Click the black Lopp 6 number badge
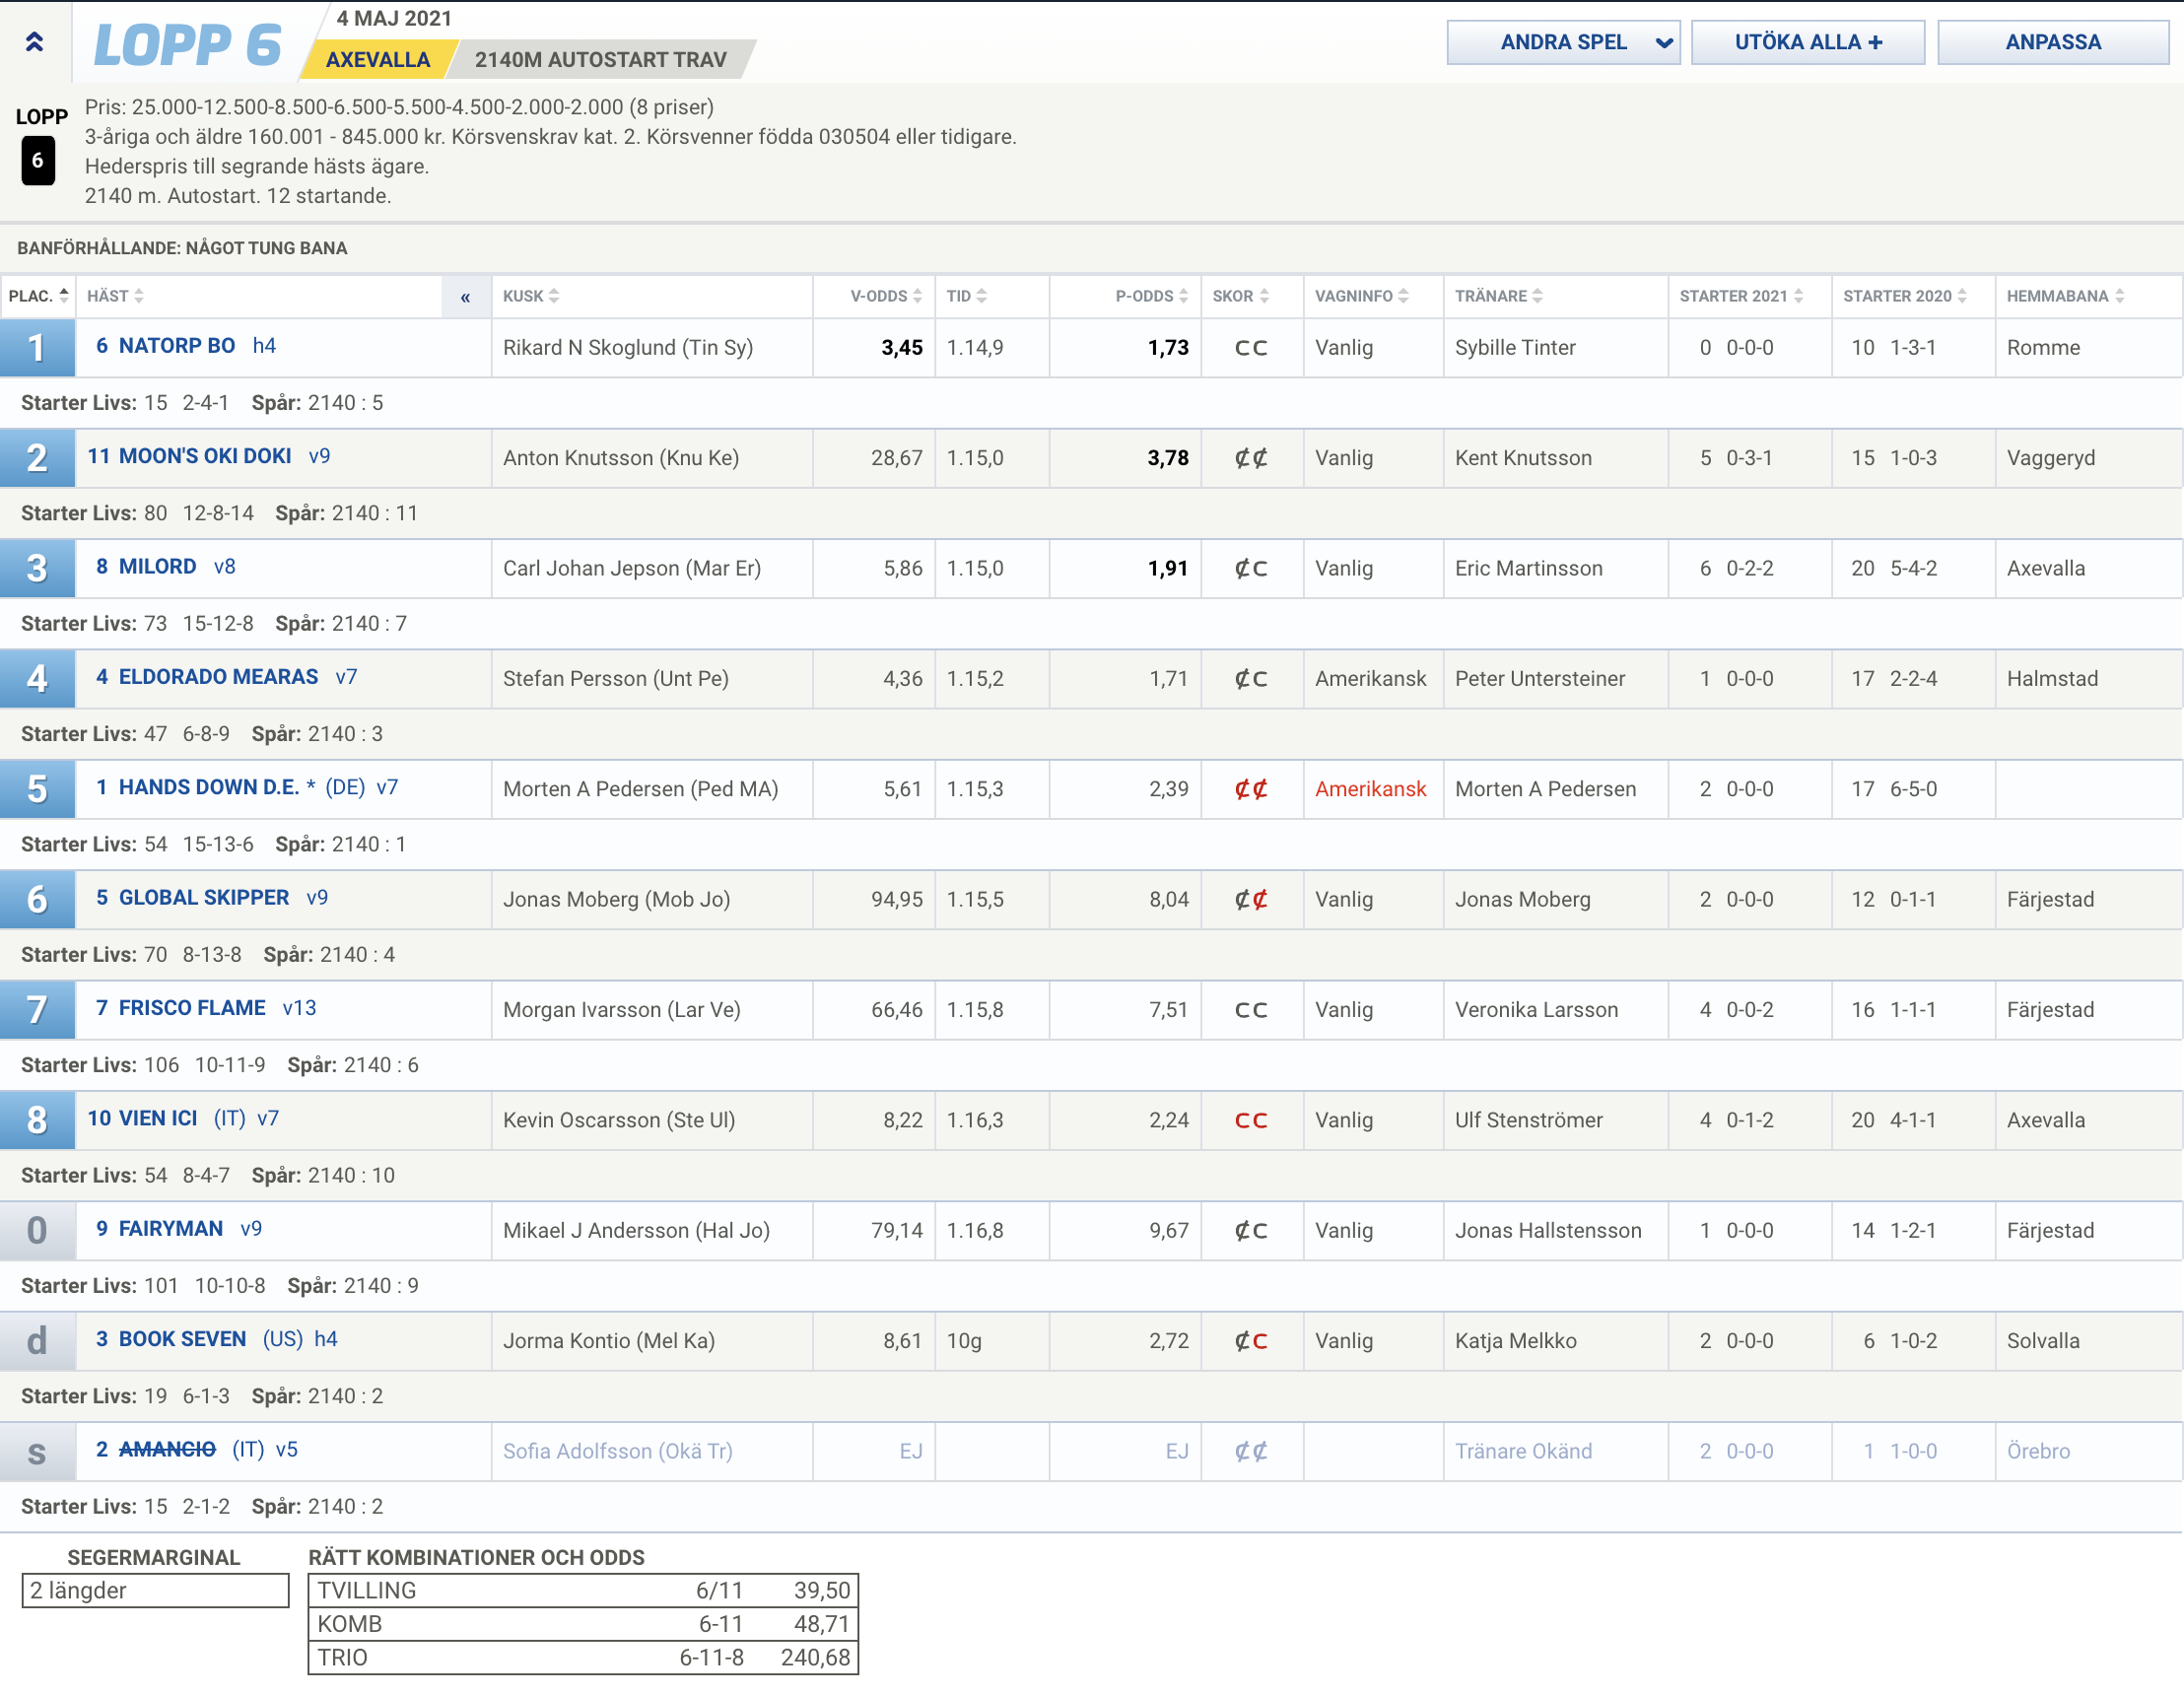The image size is (2184, 1695). coord(38,160)
